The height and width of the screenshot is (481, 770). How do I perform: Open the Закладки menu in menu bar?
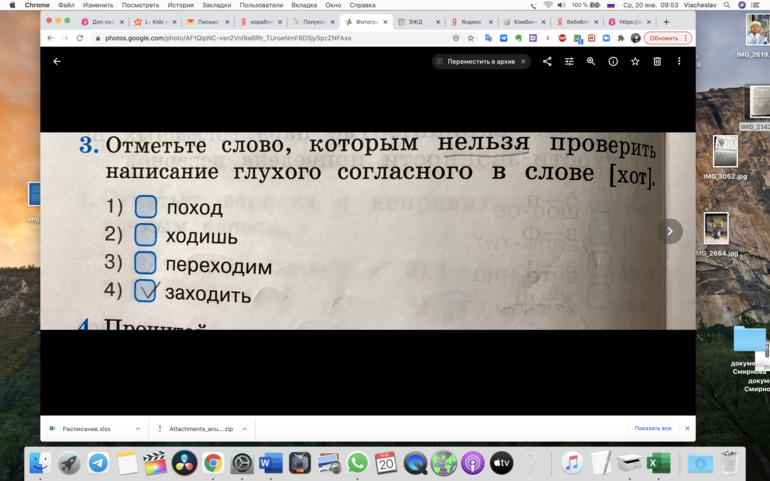[x=216, y=5]
